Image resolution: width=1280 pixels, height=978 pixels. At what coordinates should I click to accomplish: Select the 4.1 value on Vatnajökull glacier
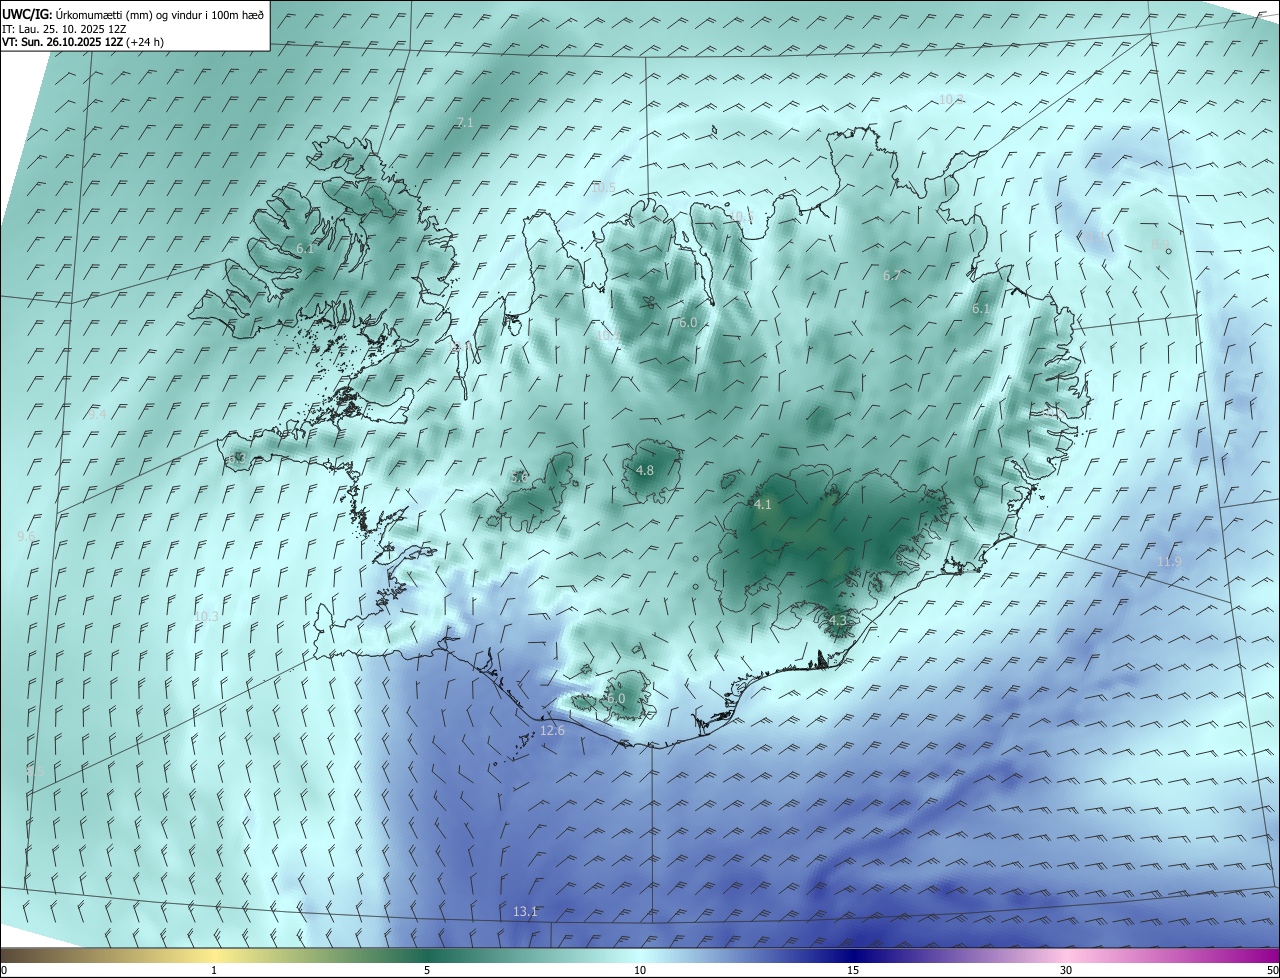(763, 505)
